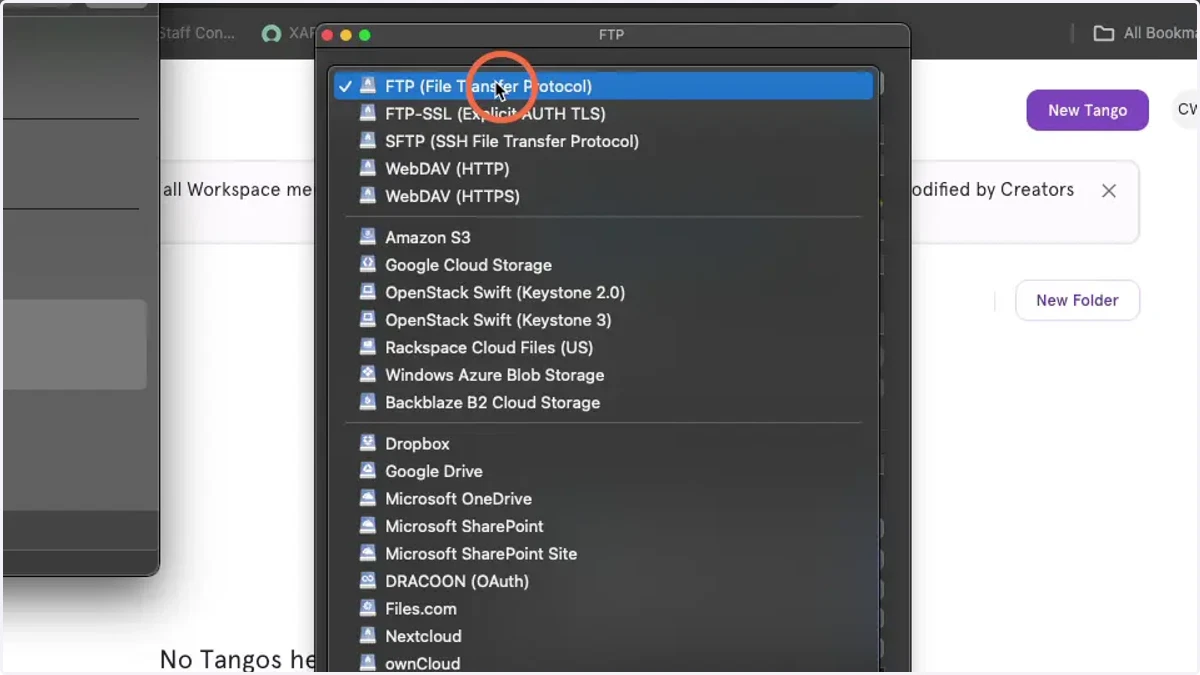This screenshot has height=675, width=1200.
Task: Dismiss the workspace notice banner
Action: tap(1108, 191)
